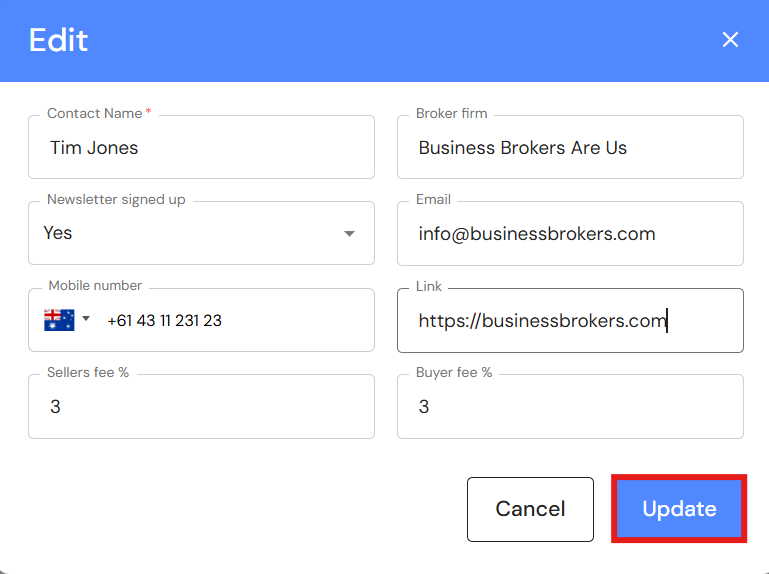The image size is (769, 574).
Task: Select the Buyer fee % input
Action: [x=570, y=407]
